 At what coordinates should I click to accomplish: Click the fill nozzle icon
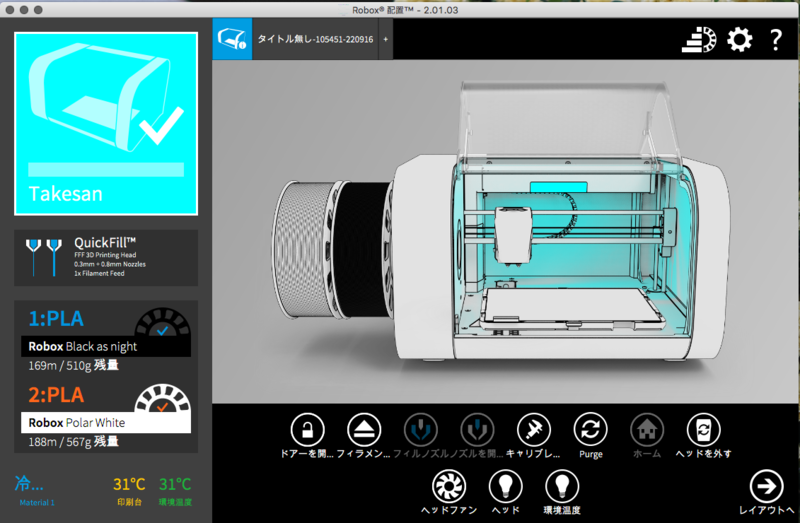point(420,430)
